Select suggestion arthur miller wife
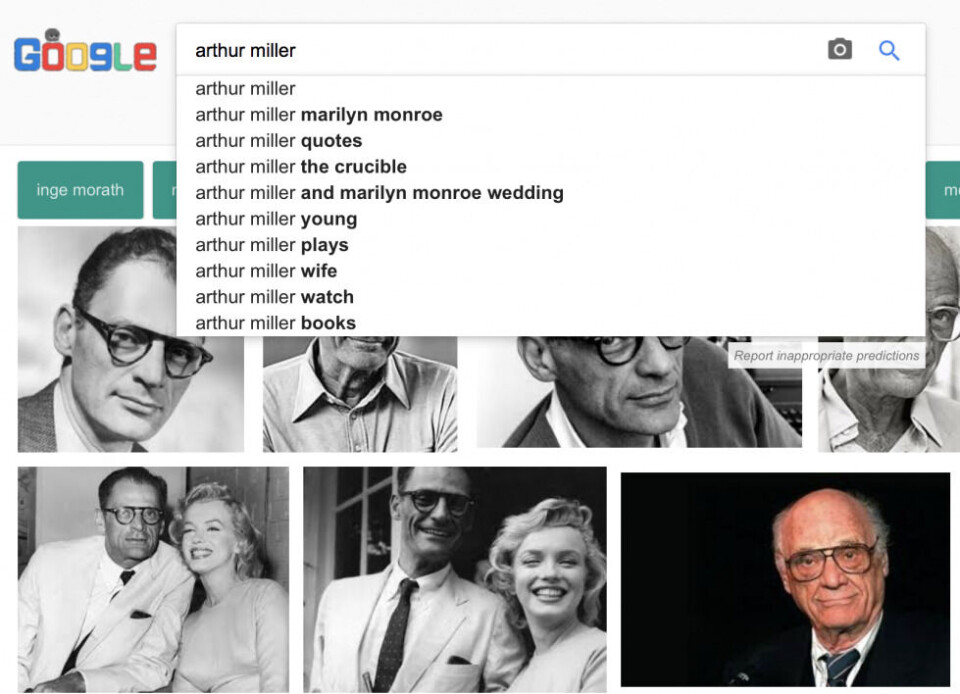The height and width of the screenshot is (694, 960). point(551,271)
